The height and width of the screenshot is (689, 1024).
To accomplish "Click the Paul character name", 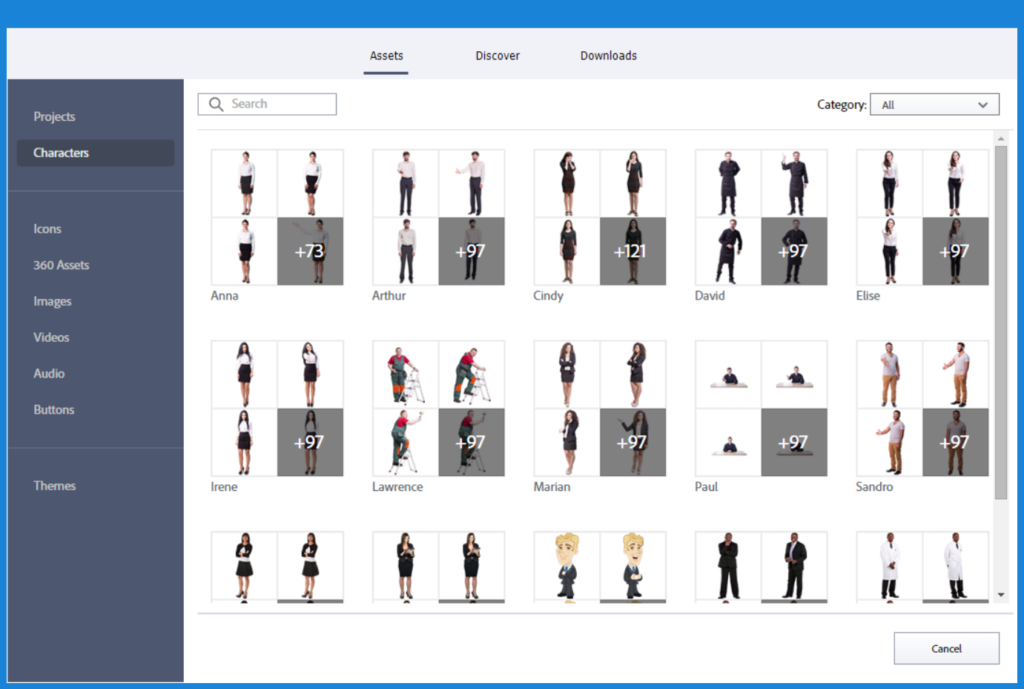I will [707, 487].
